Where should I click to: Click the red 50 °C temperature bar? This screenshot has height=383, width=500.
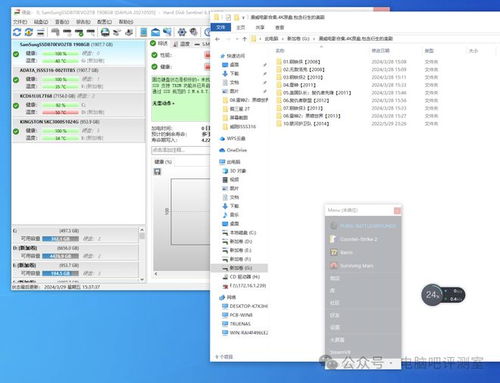(60, 112)
